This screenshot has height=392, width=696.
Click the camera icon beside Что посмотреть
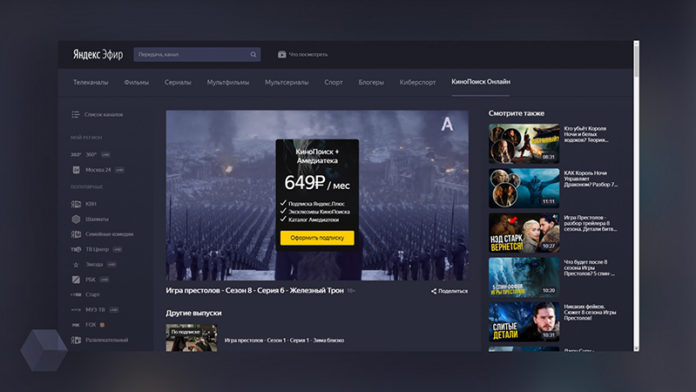(282, 55)
